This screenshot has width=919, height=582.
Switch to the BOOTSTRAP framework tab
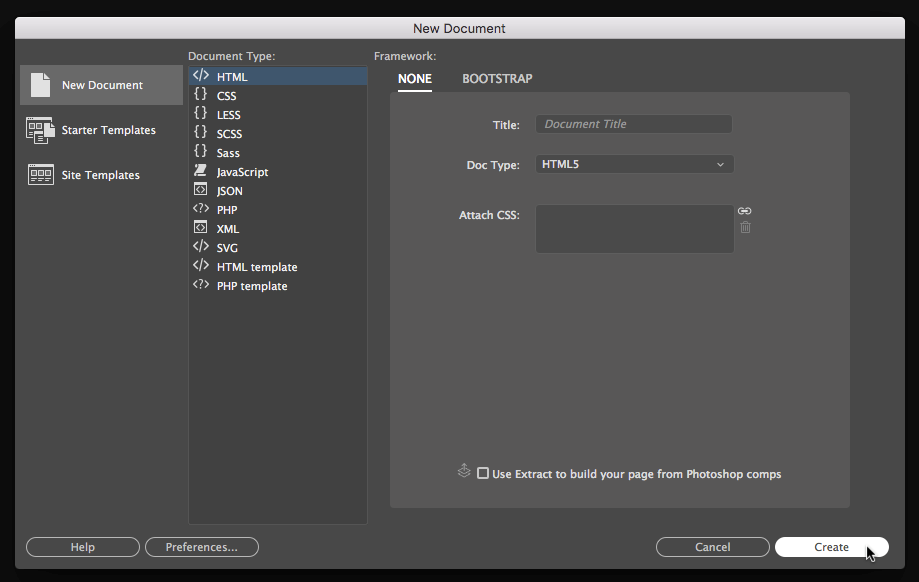coord(497,79)
